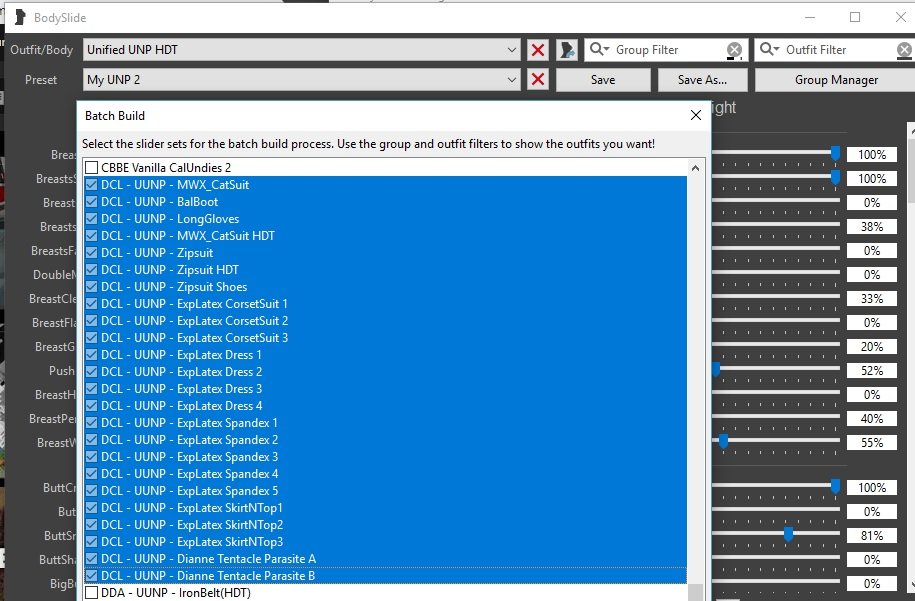The width and height of the screenshot is (915, 601).
Task: Select DCL - UUNP - ExpLatex SkirtNTop3 row
Action: click(x=385, y=541)
